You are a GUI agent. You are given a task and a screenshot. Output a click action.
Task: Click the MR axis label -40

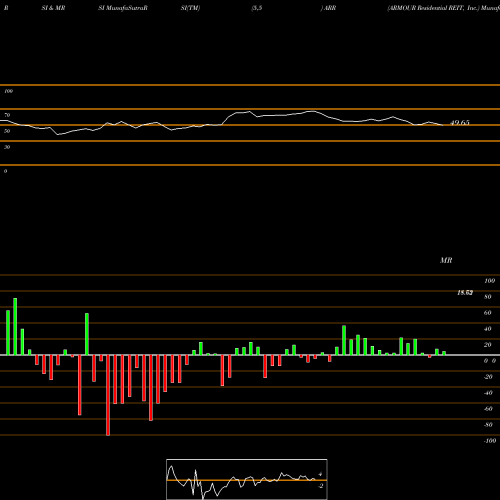click(x=488, y=393)
